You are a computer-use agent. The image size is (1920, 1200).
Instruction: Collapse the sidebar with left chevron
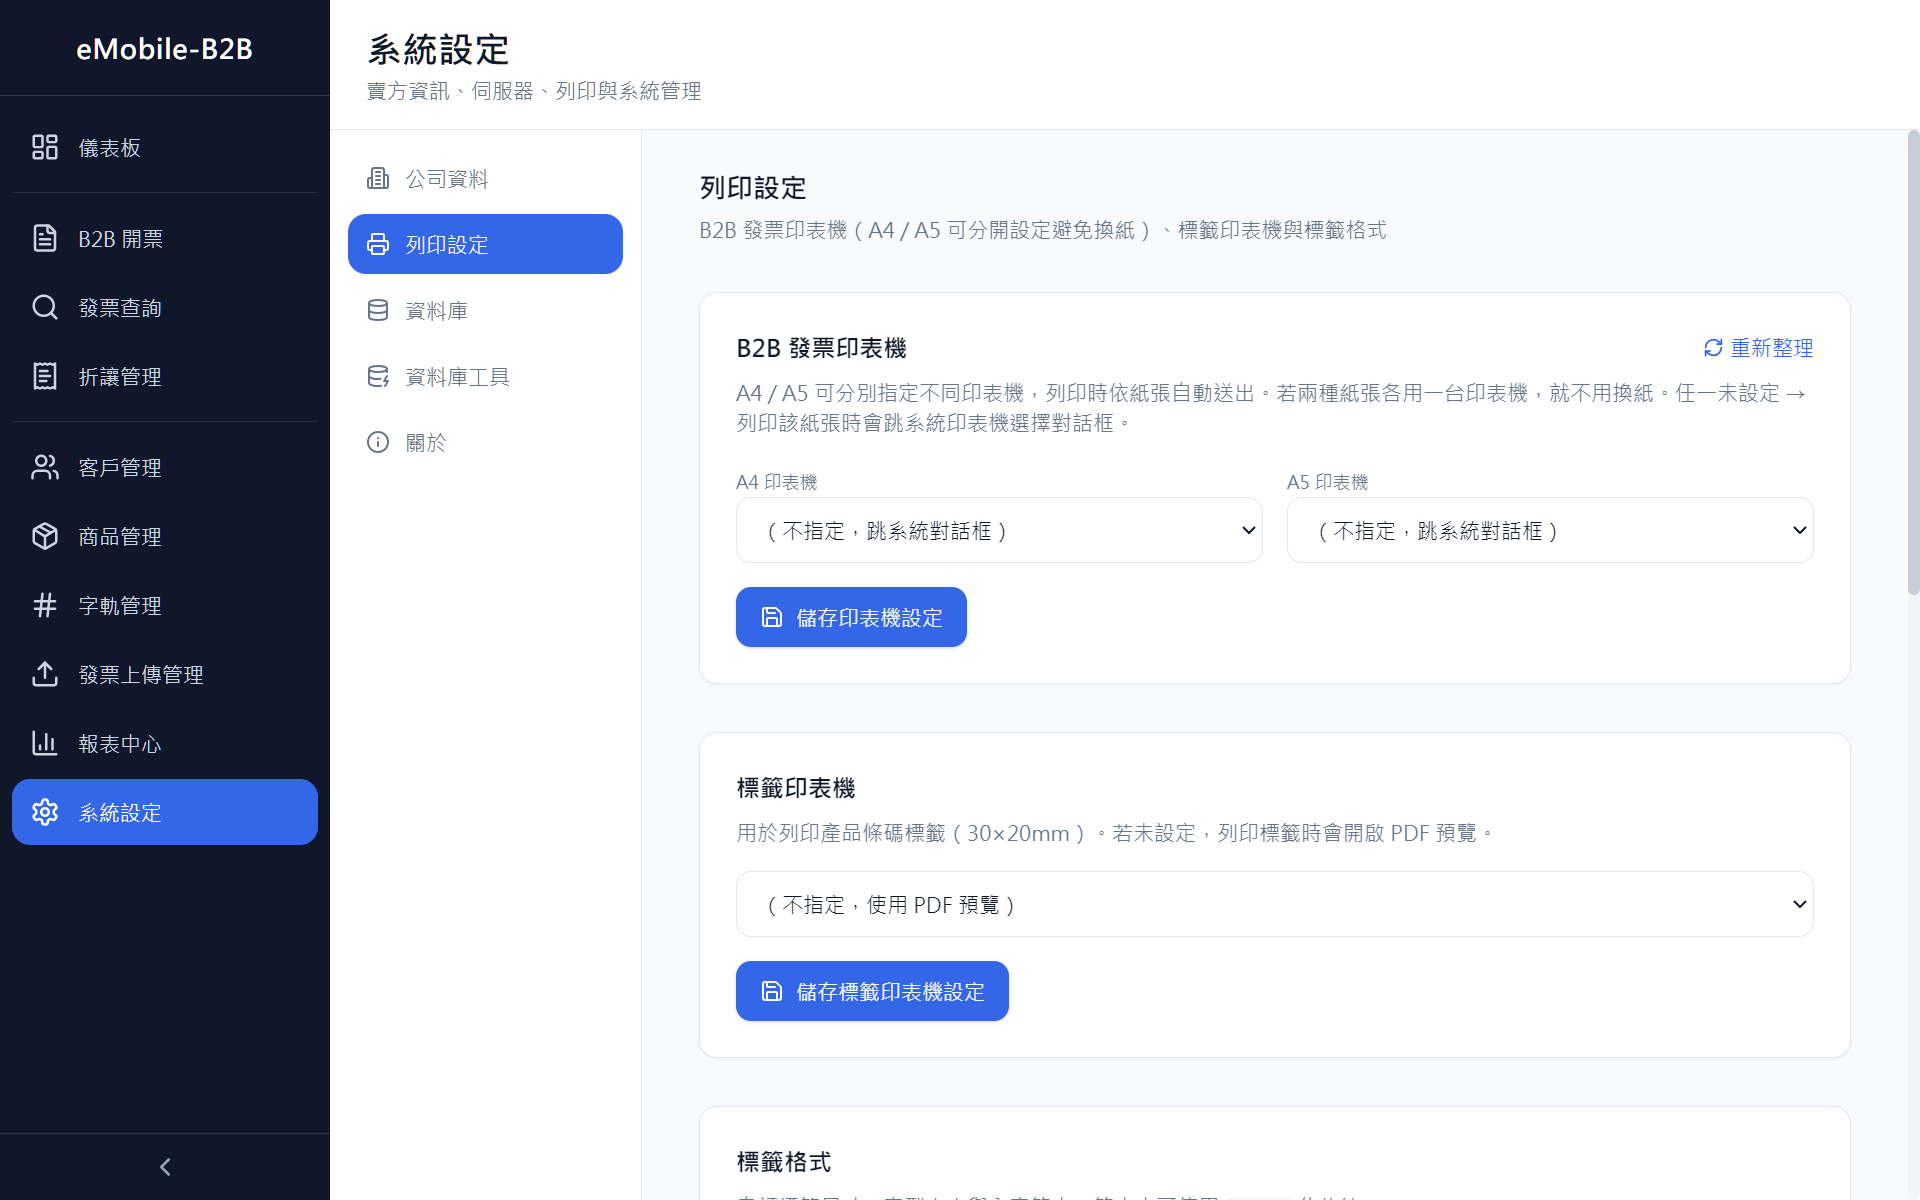(165, 1167)
